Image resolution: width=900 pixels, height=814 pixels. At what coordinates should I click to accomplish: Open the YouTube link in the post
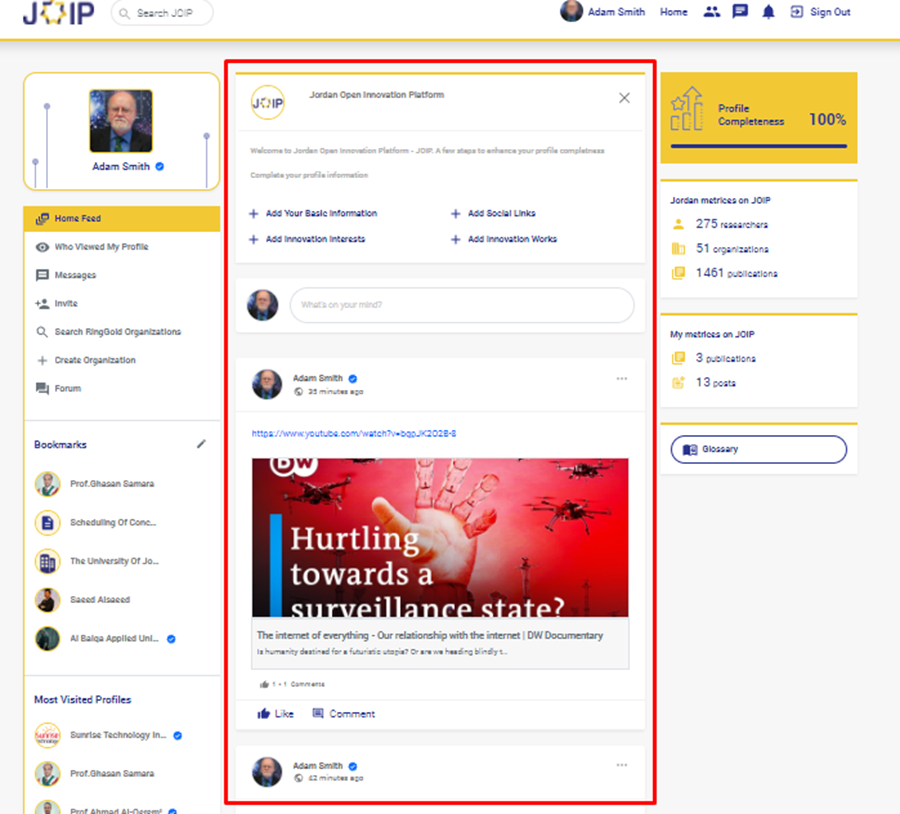point(354,434)
